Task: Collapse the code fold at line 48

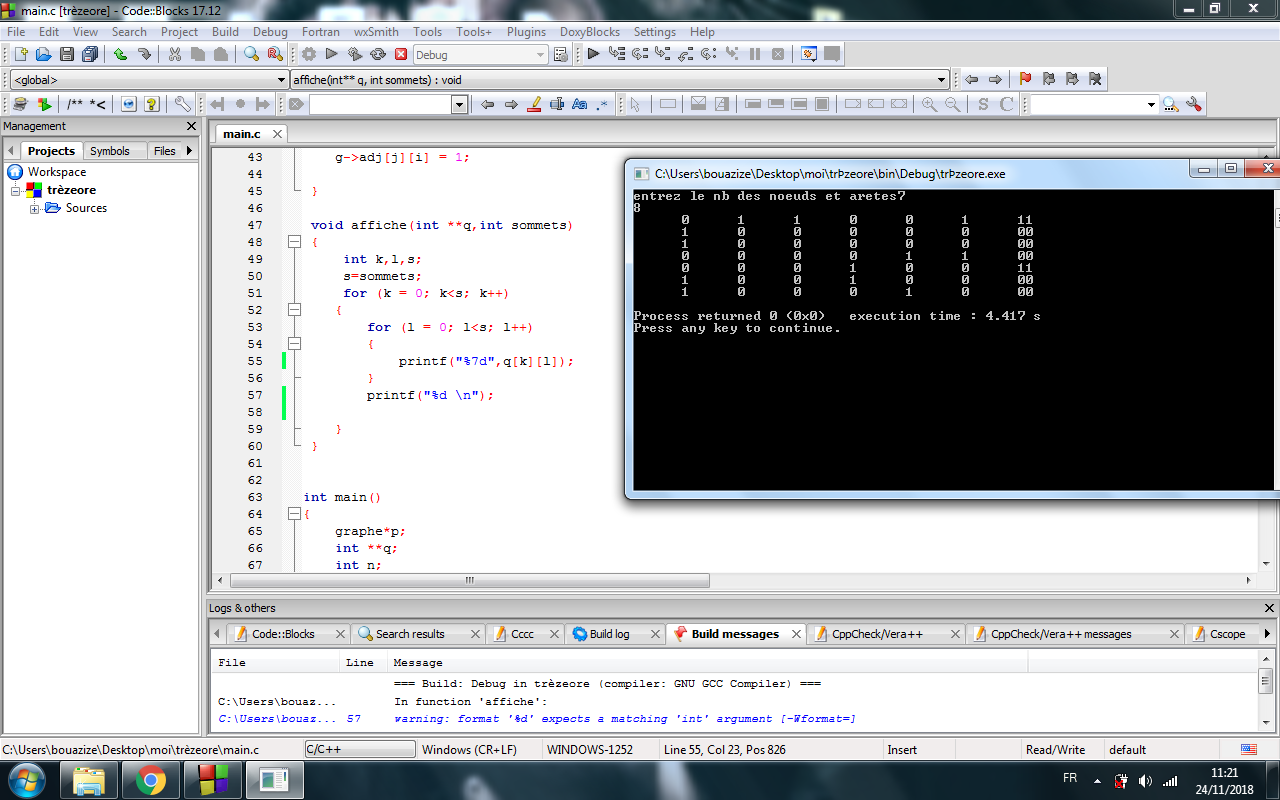Action: coord(294,242)
